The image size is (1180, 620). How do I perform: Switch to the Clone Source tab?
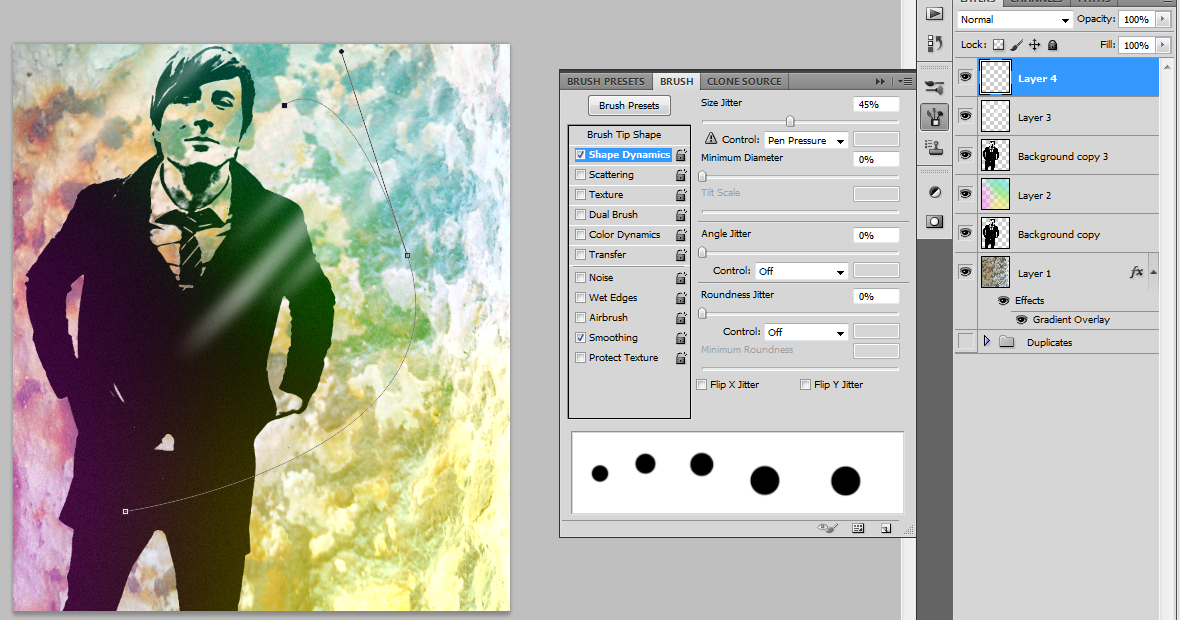coord(744,81)
